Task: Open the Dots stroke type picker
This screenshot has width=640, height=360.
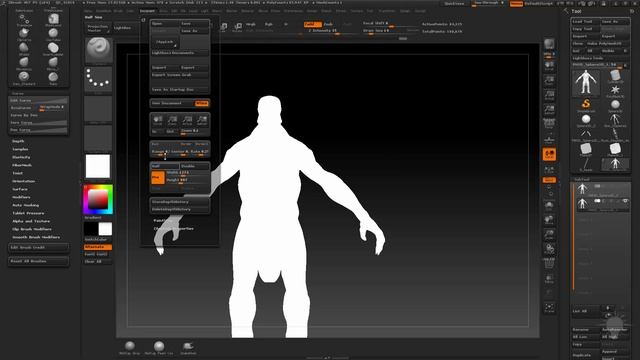Action: (x=98, y=78)
